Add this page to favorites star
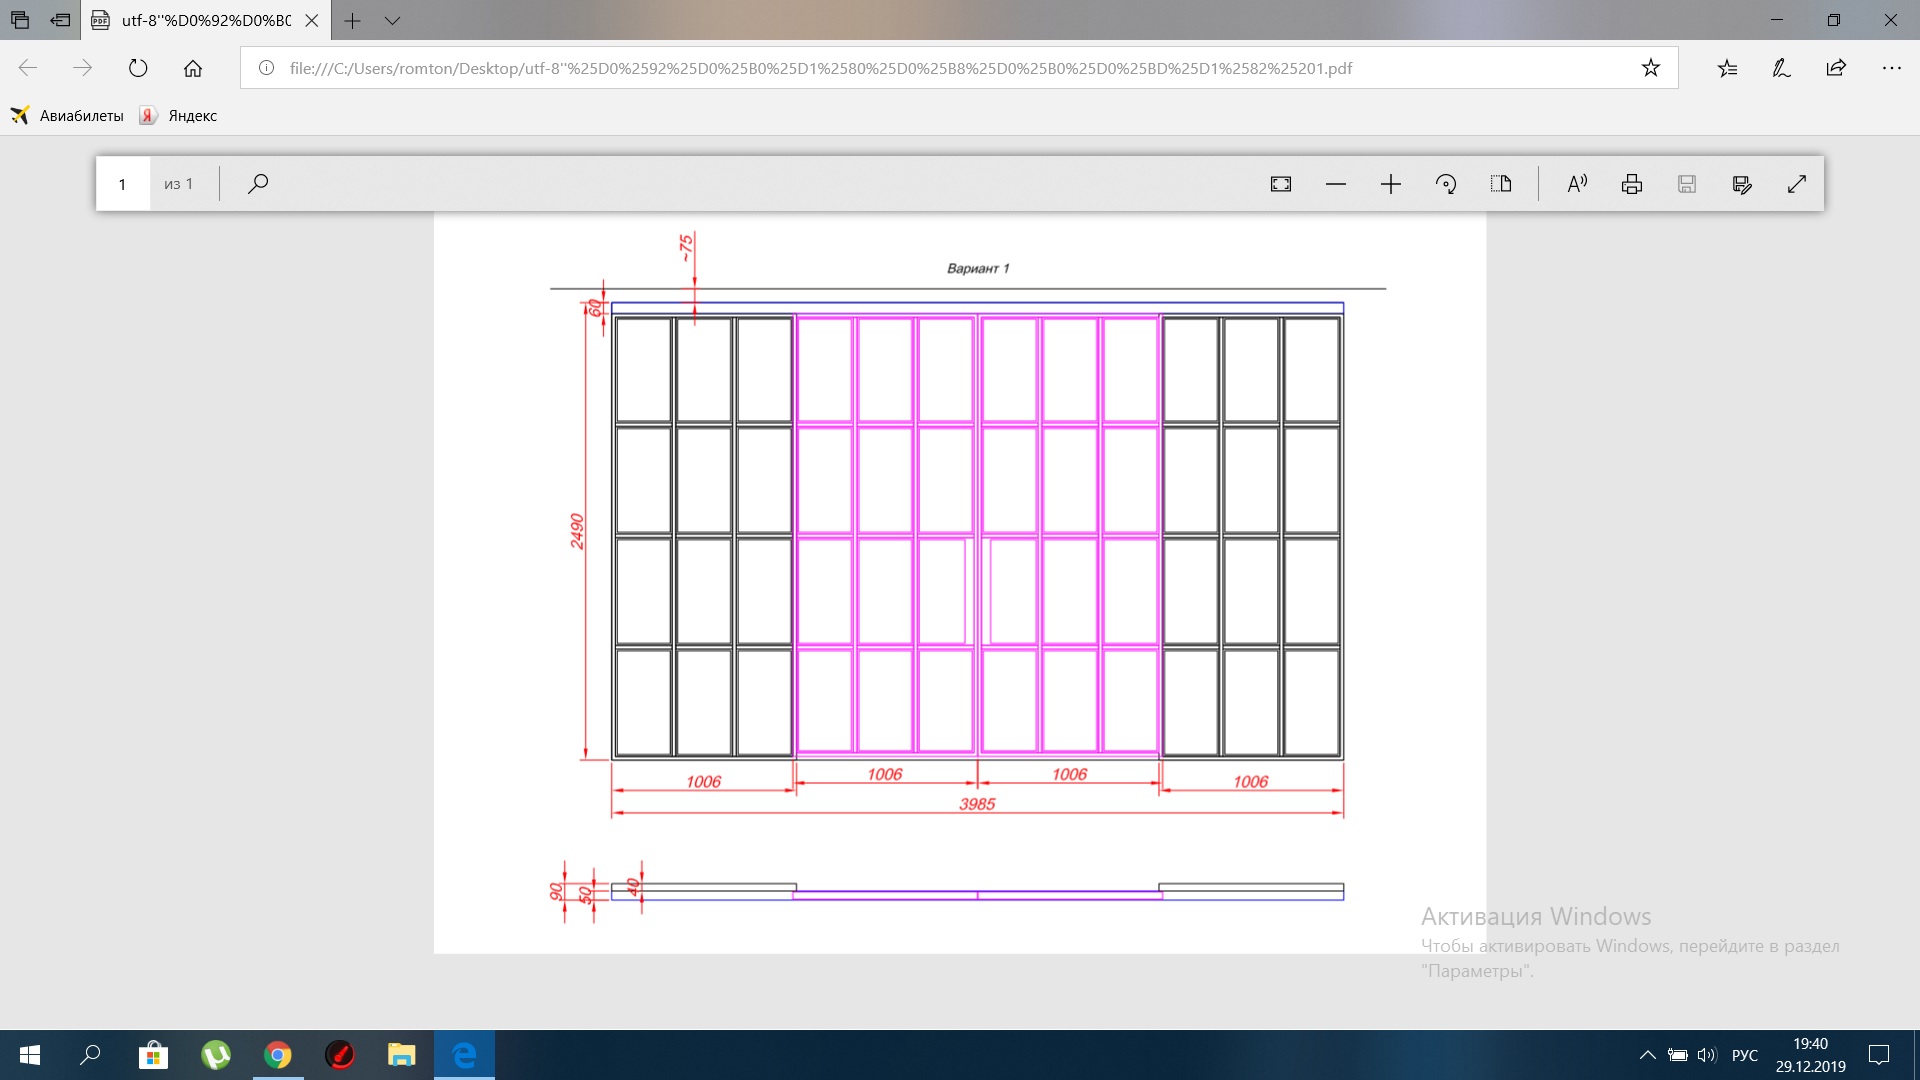Viewport: 1920px width, 1080px height. pos(1651,68)
